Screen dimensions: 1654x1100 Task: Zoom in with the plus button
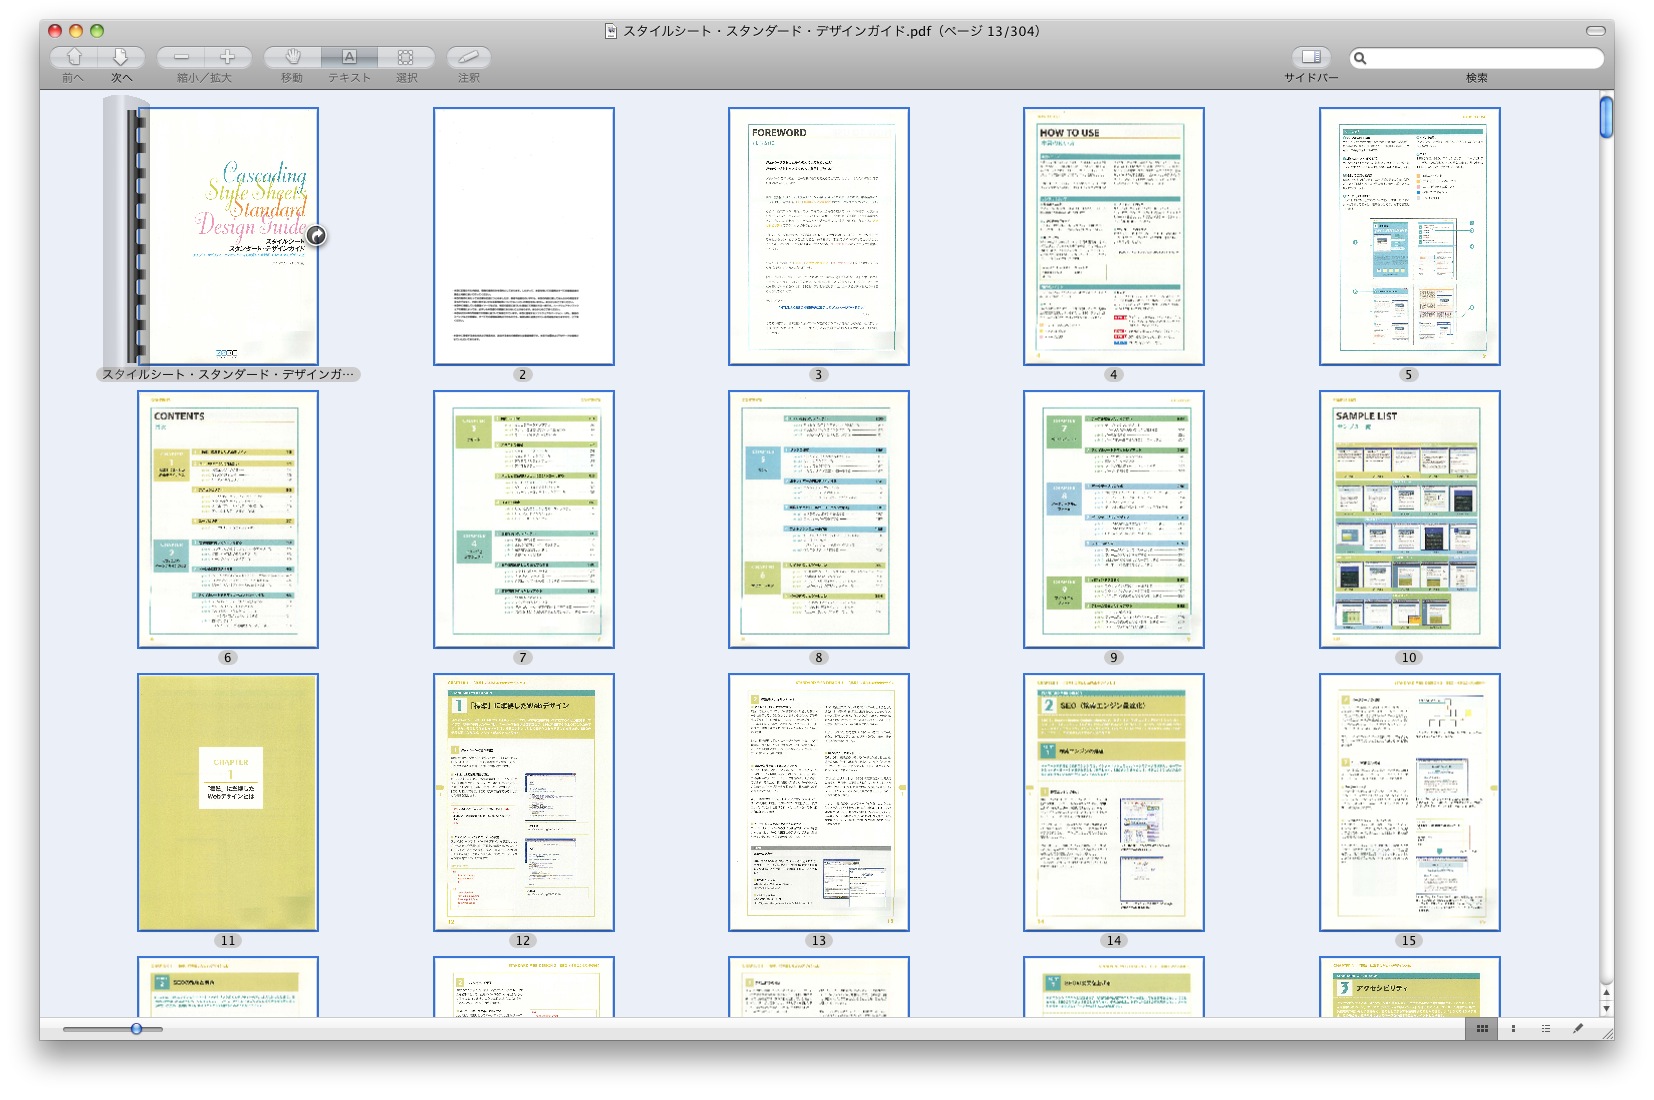(x=228, y=57)
